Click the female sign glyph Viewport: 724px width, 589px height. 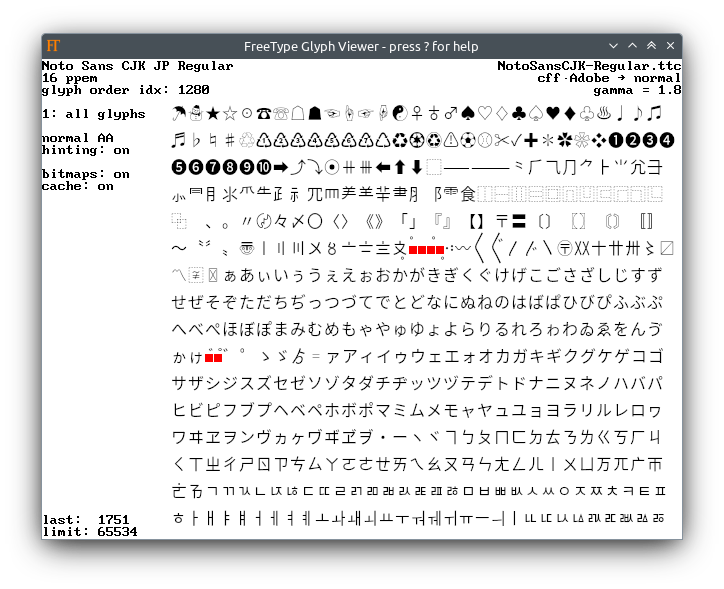coord(417,113)
